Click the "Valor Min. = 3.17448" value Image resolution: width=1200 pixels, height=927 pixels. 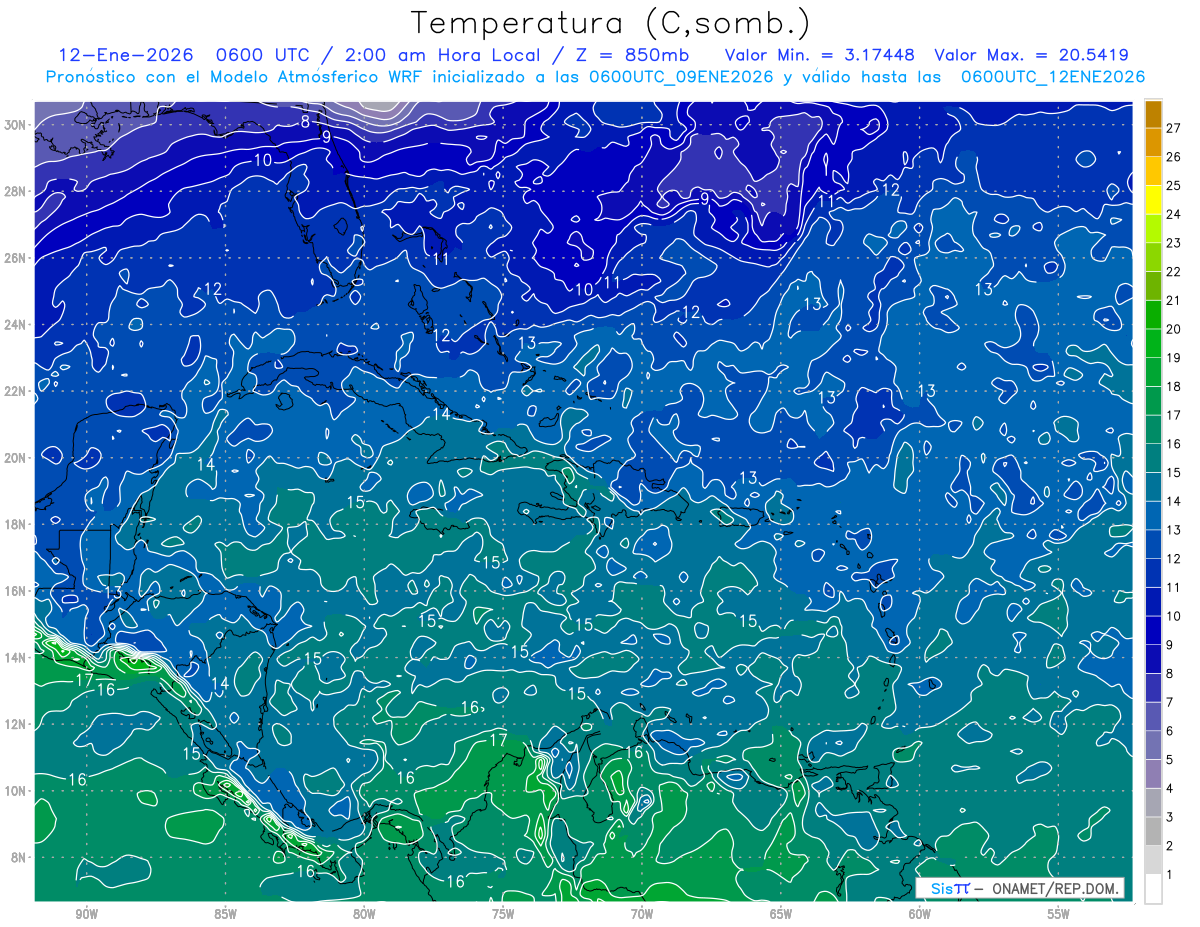point(819,55)
